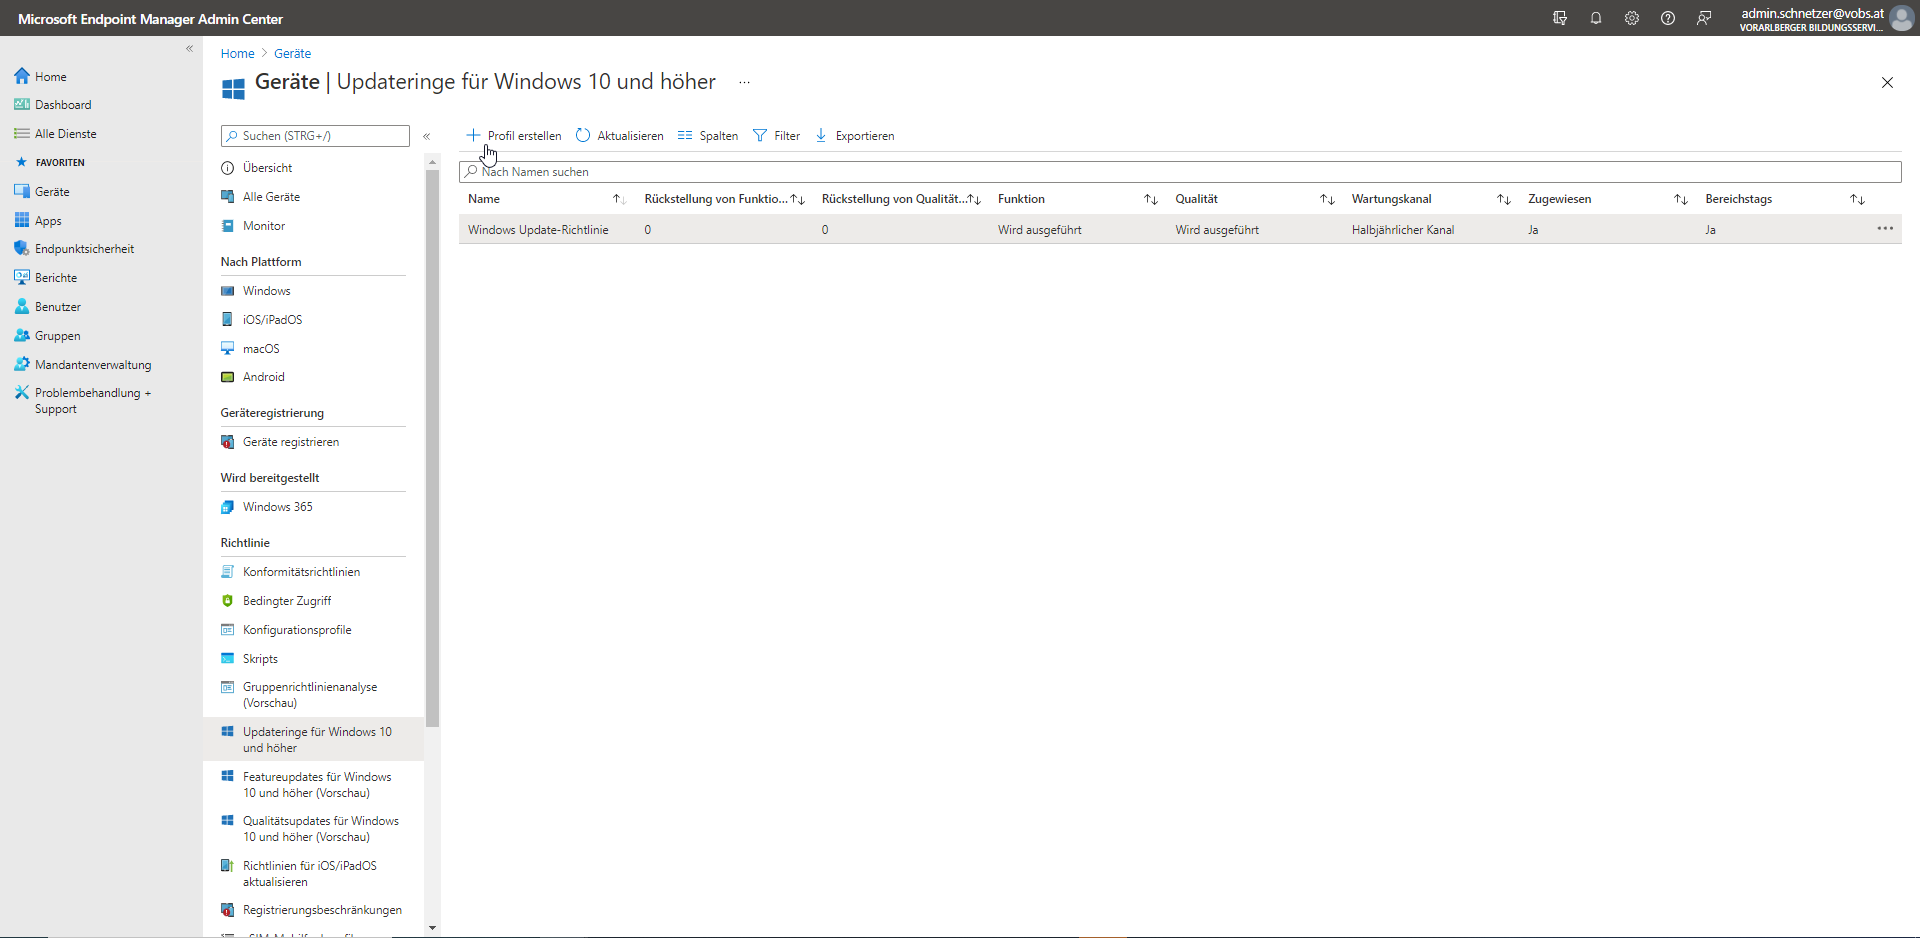Click Profil erstellen button
The height and width of the screenshot is (938, 1920).
pyautogui.click(x=514, y=136)
